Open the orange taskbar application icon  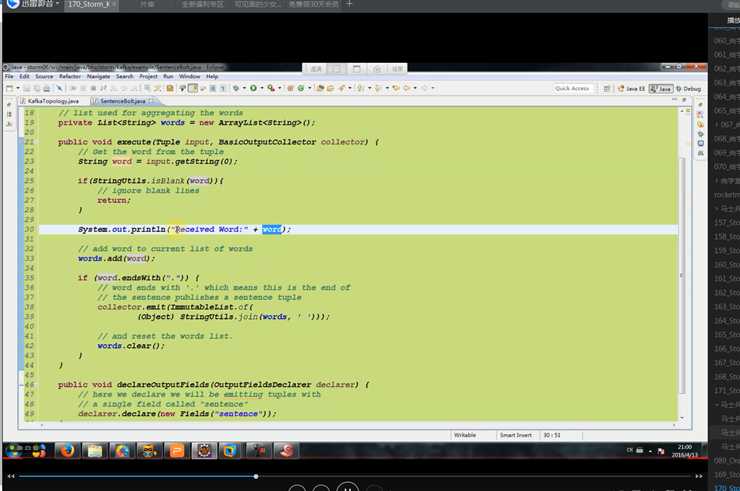[177, 451]
